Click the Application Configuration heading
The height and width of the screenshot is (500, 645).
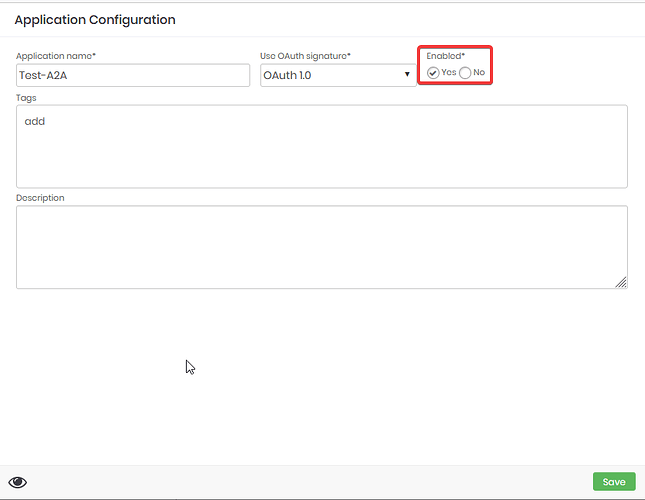click(x=95, y=20)
